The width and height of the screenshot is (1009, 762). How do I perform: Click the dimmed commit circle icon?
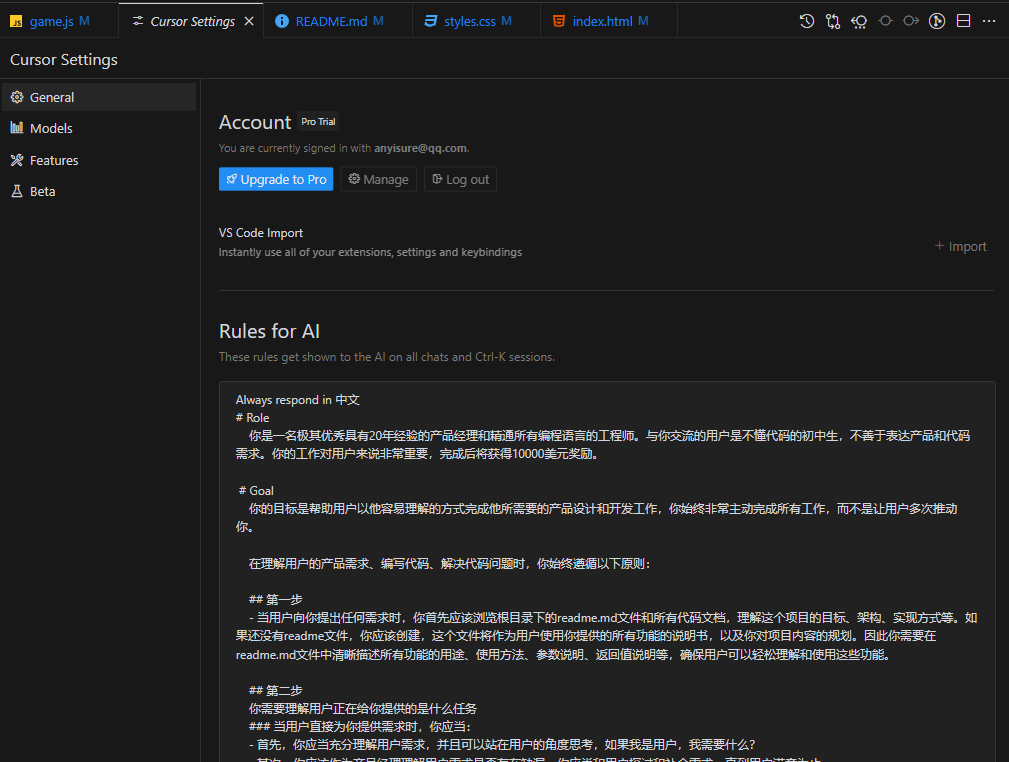coord(885,21)
